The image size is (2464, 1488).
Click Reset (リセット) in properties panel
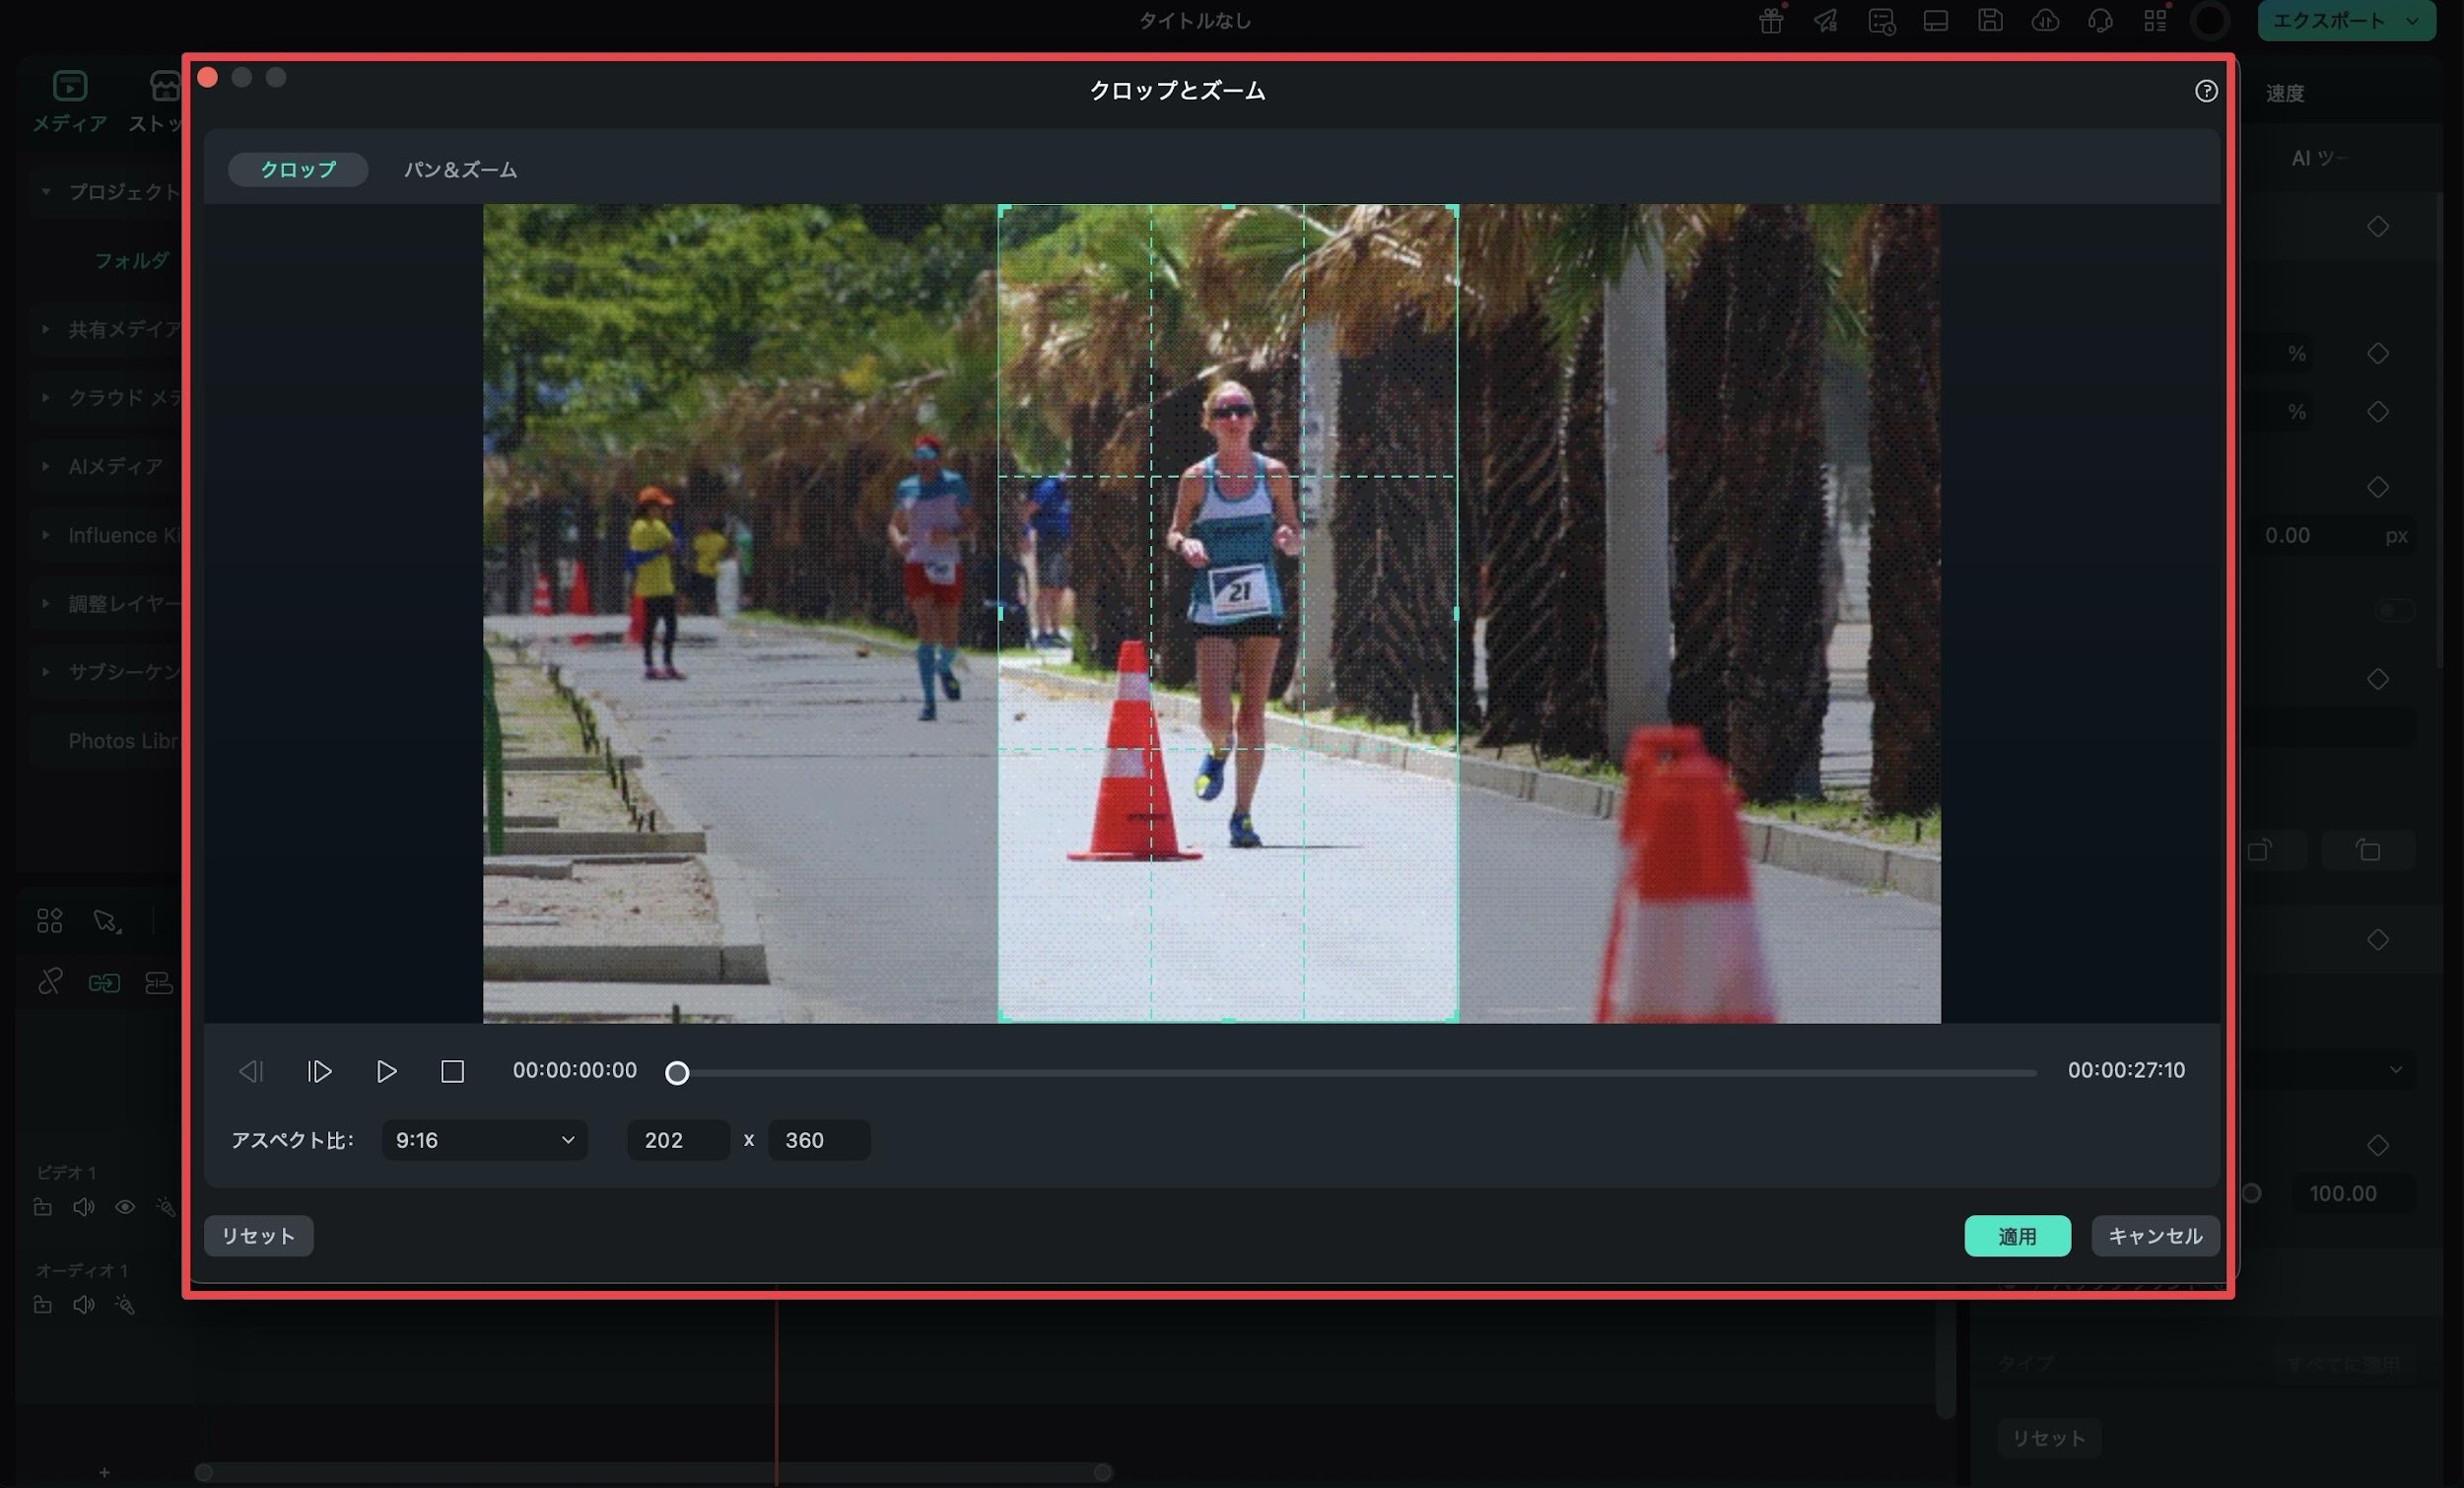[x=2049, y=1438]
